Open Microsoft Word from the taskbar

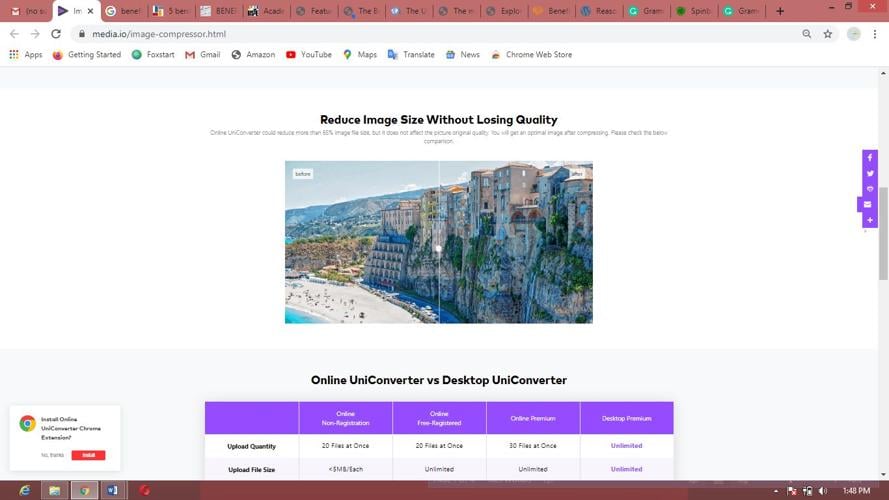[x=112, y=490]
